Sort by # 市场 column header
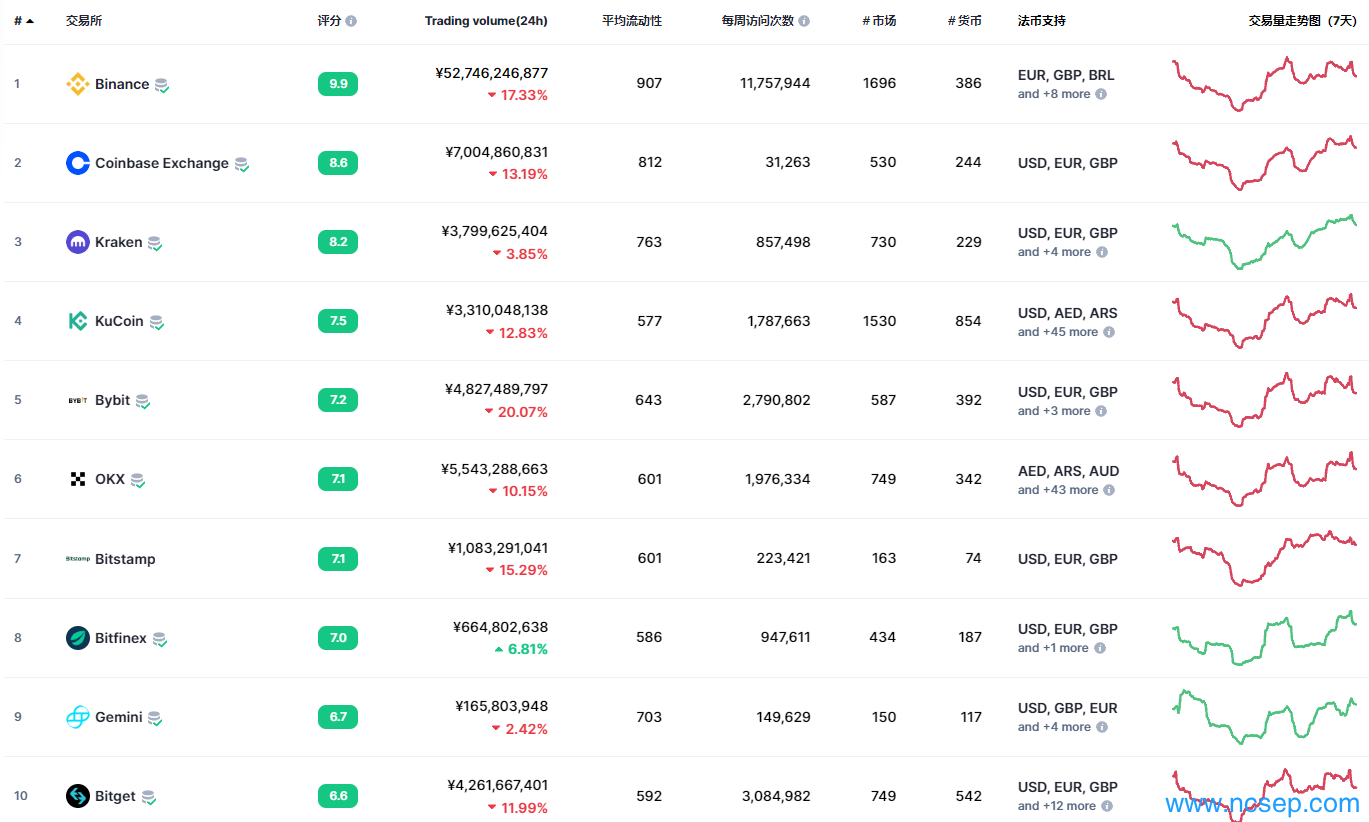Viewport: 1369px width, 822px height. click(879, 21)
